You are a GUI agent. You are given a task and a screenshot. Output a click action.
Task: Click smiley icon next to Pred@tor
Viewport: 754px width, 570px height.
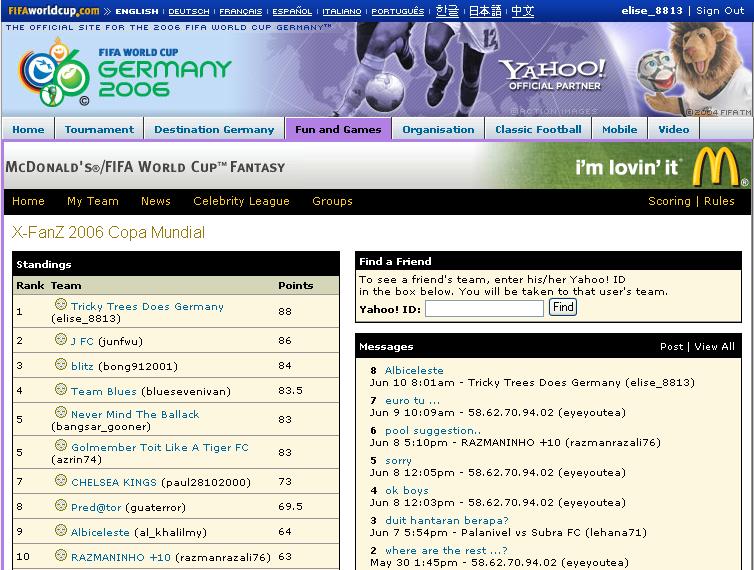click(61, 505)
